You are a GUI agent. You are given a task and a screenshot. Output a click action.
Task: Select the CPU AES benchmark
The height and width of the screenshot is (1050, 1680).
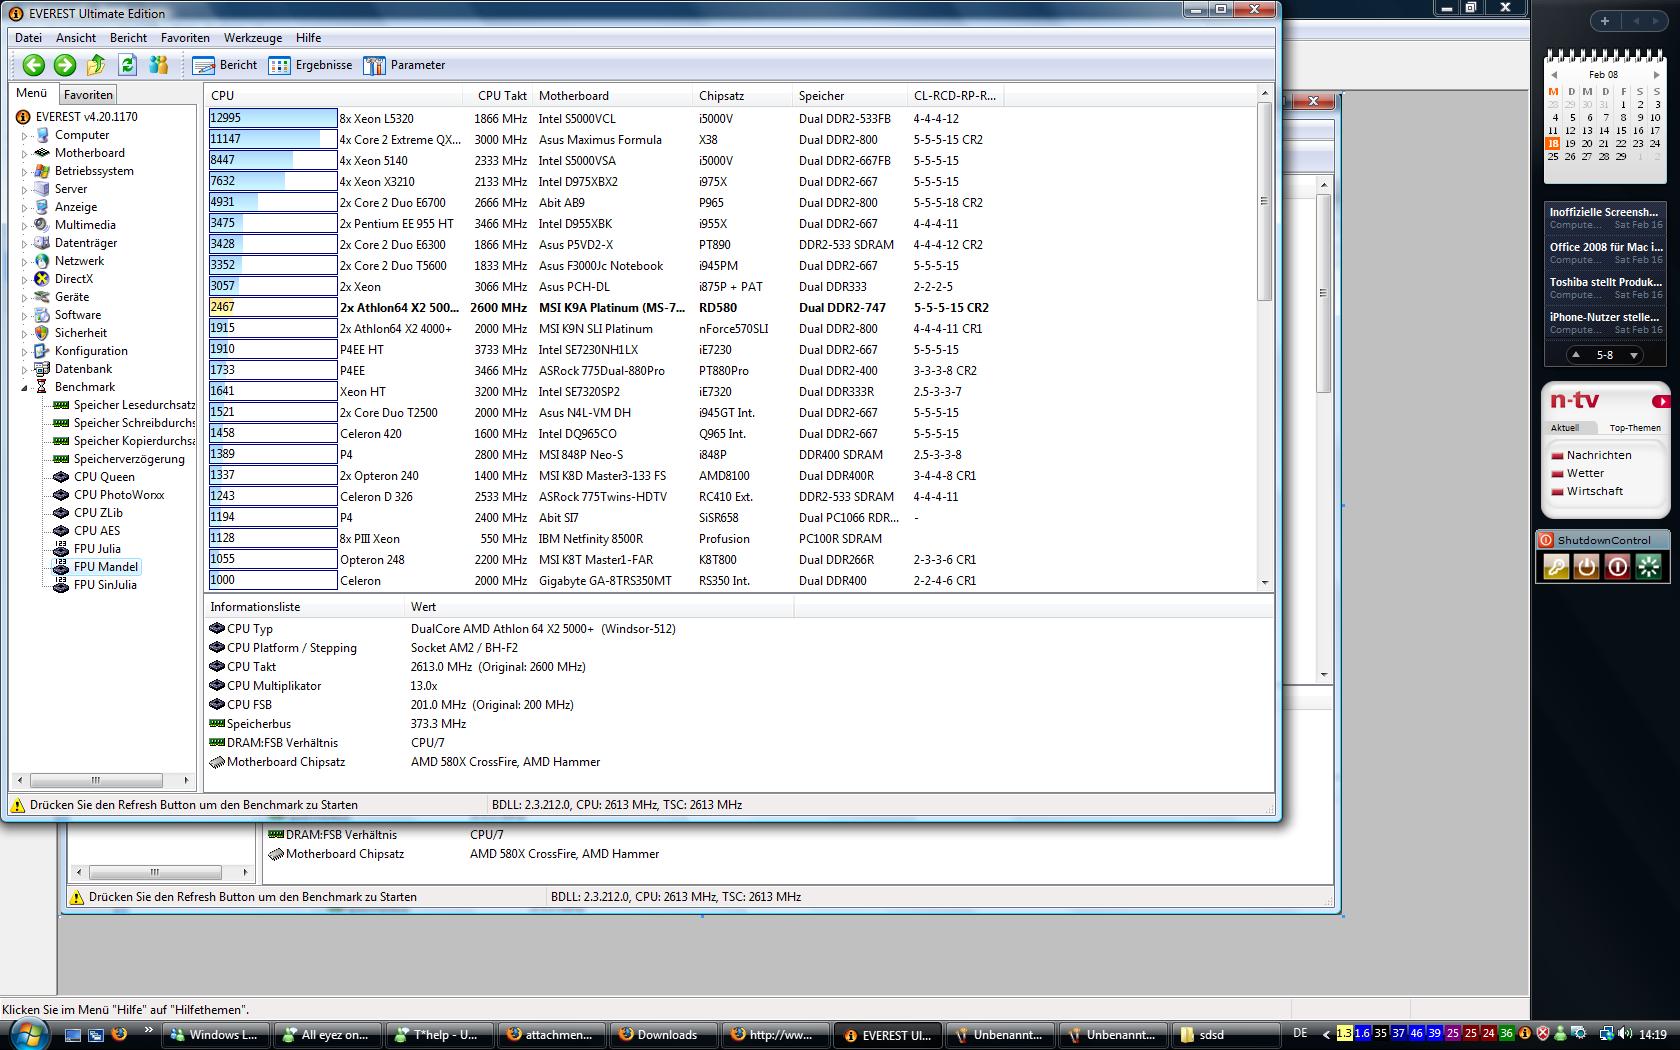tap(97, 531)
